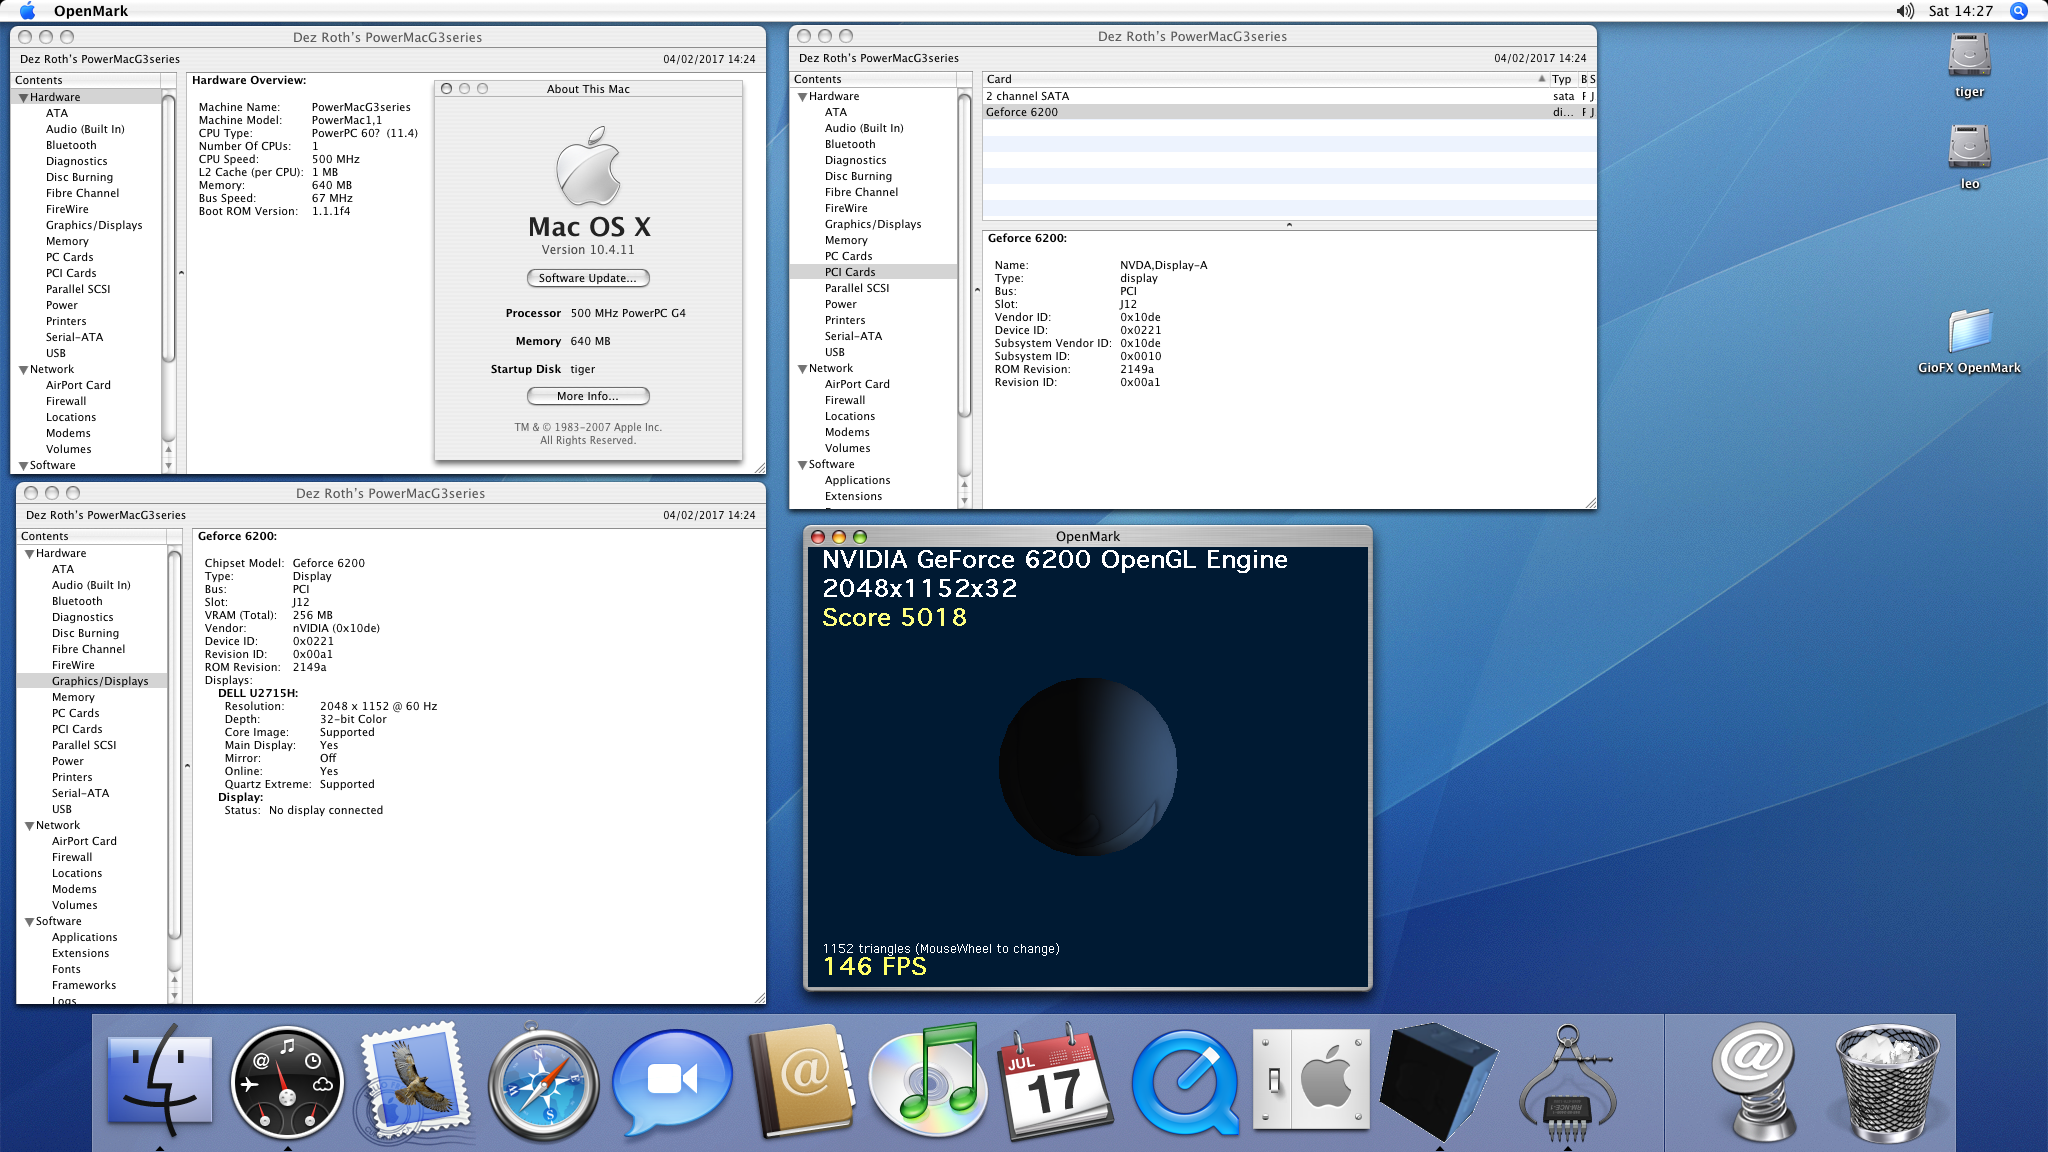Open System Preferences in the Dock
Viewport: 2048px width, 1152px height.
1312,1080
